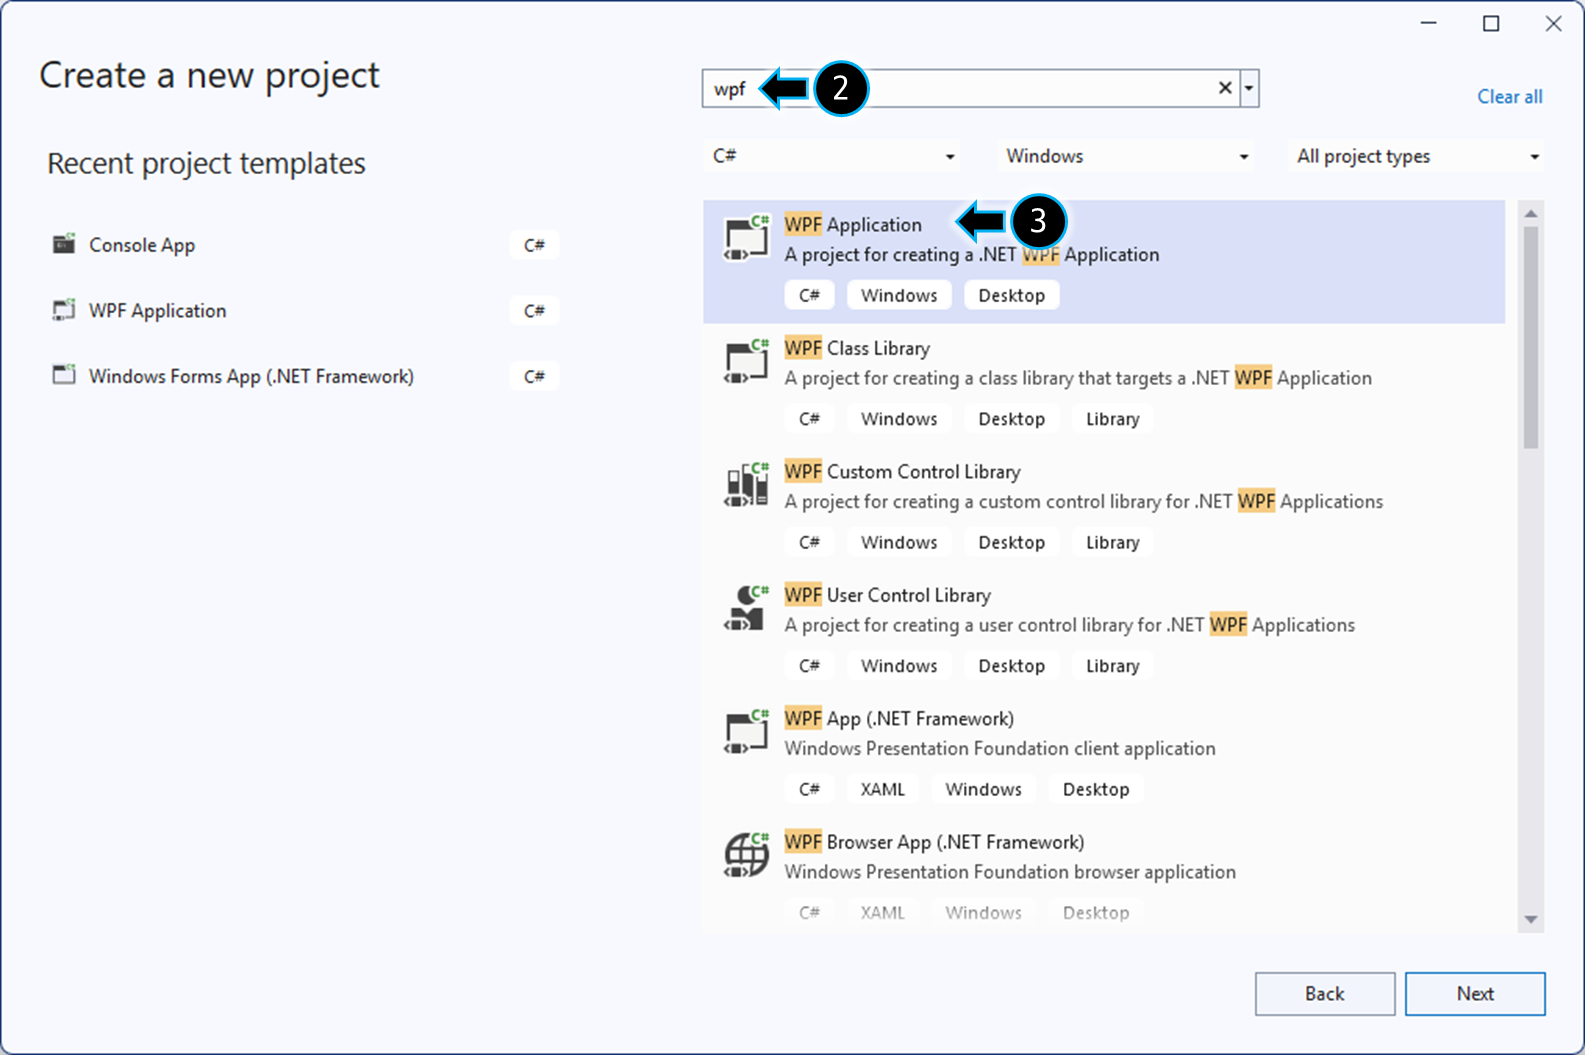Open the Windows platform filter dropdown
The height and width of the screenshot is (1055, 1585).
tap(1126, 156)
